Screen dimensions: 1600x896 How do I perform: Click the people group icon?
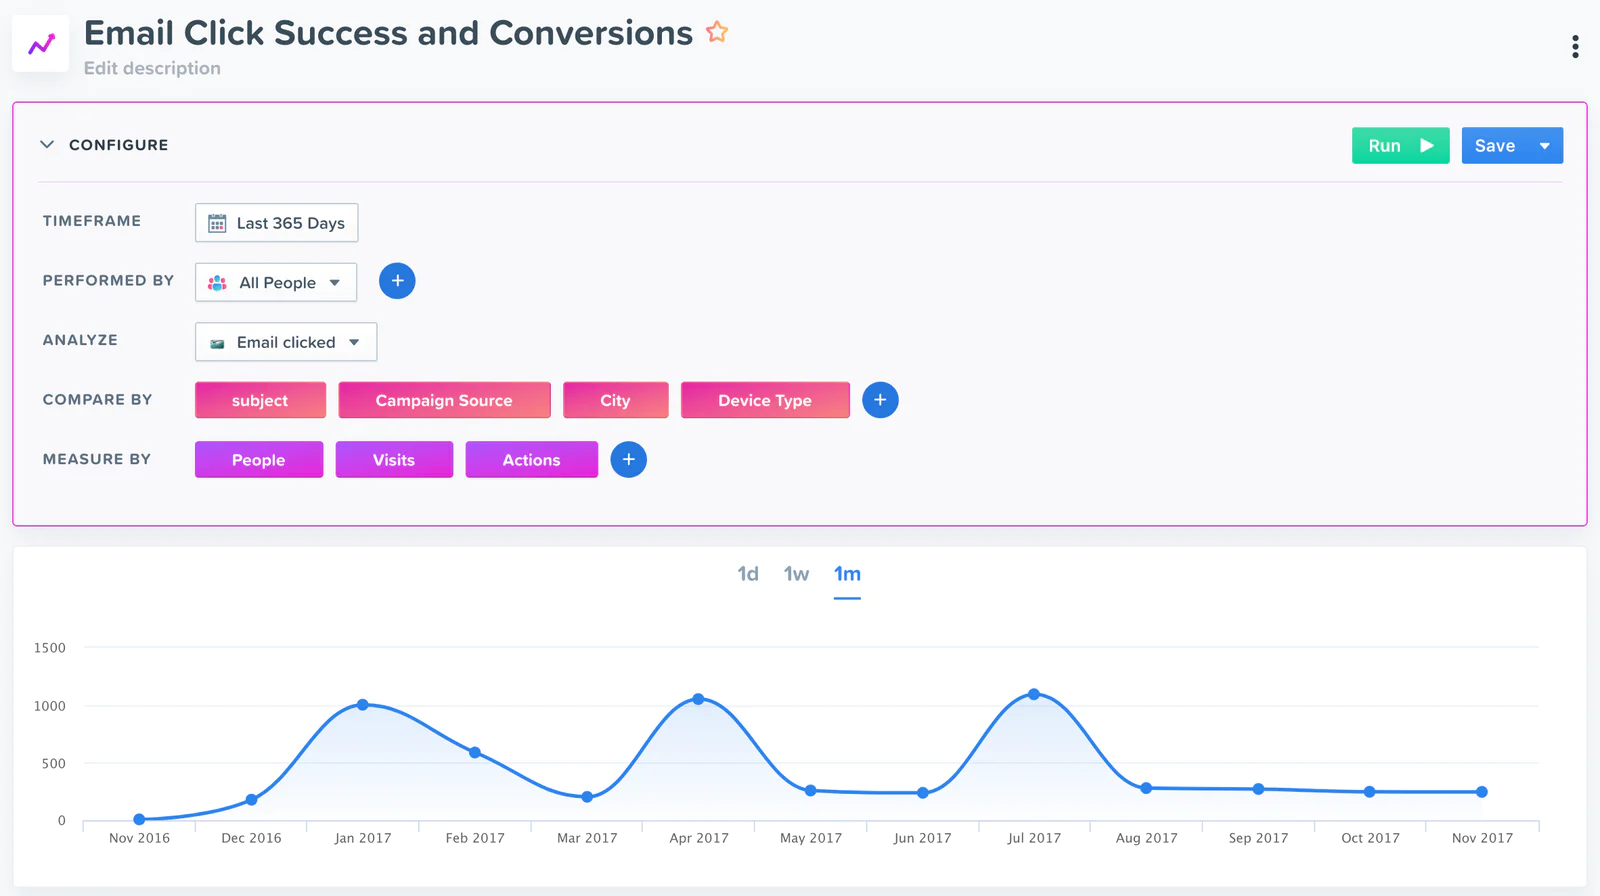point(217,283)
